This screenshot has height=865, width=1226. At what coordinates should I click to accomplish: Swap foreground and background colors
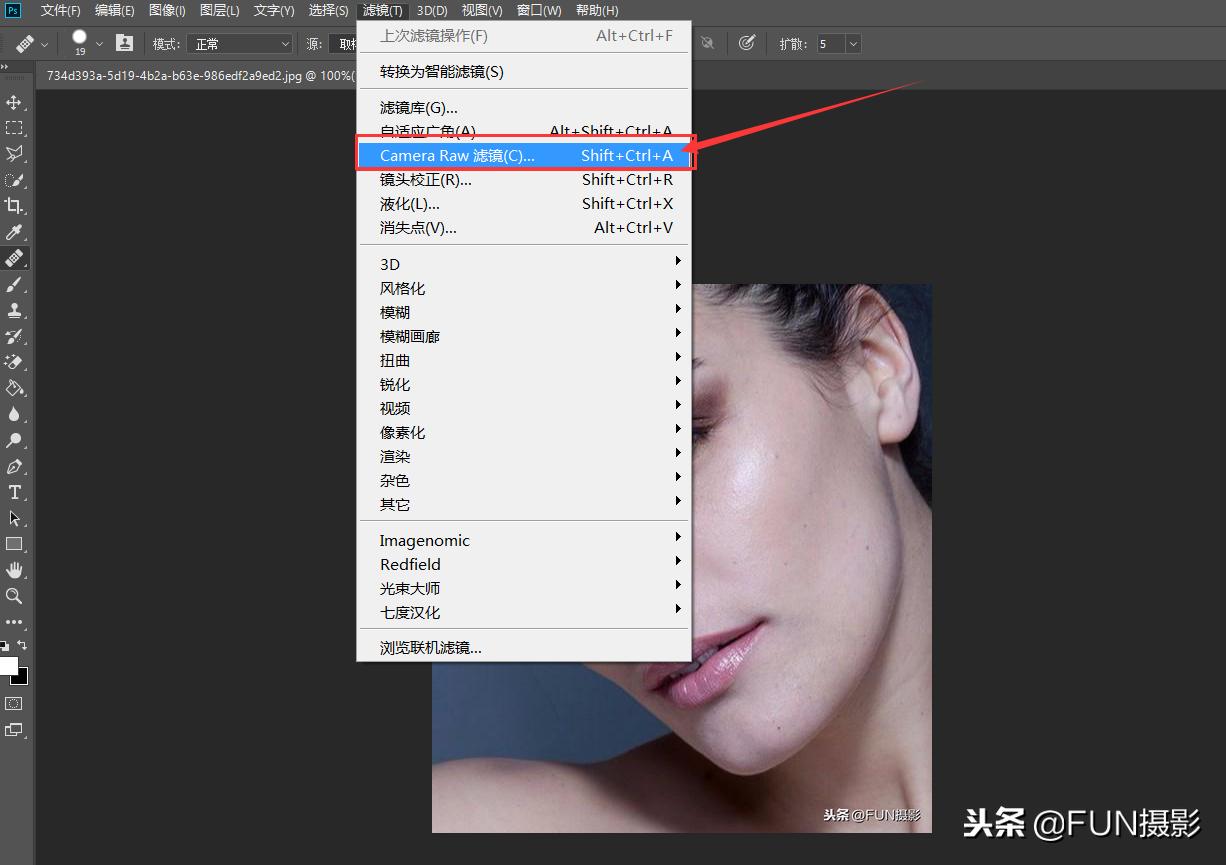[x=23, y=646]
